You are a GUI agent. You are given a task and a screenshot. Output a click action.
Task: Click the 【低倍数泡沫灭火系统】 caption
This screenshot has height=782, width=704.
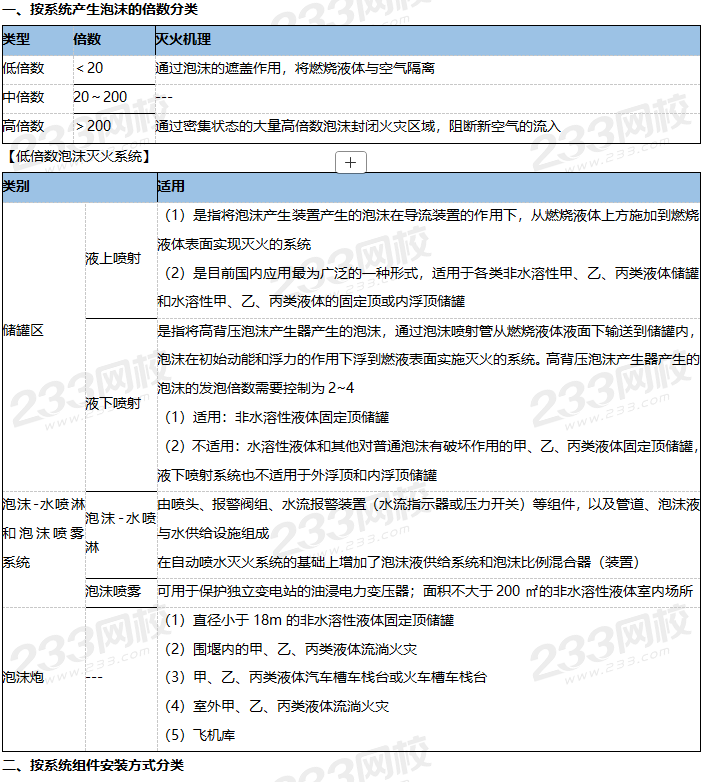click(x=78, y=155)
